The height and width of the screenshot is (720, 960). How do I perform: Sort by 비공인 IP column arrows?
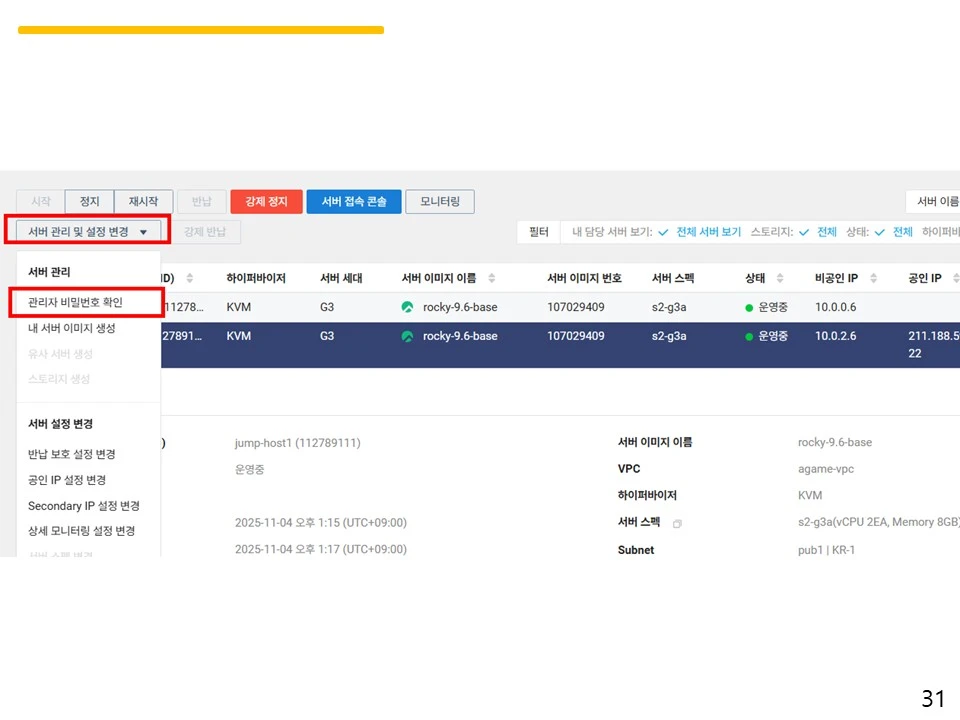click(x=874, y=278)
